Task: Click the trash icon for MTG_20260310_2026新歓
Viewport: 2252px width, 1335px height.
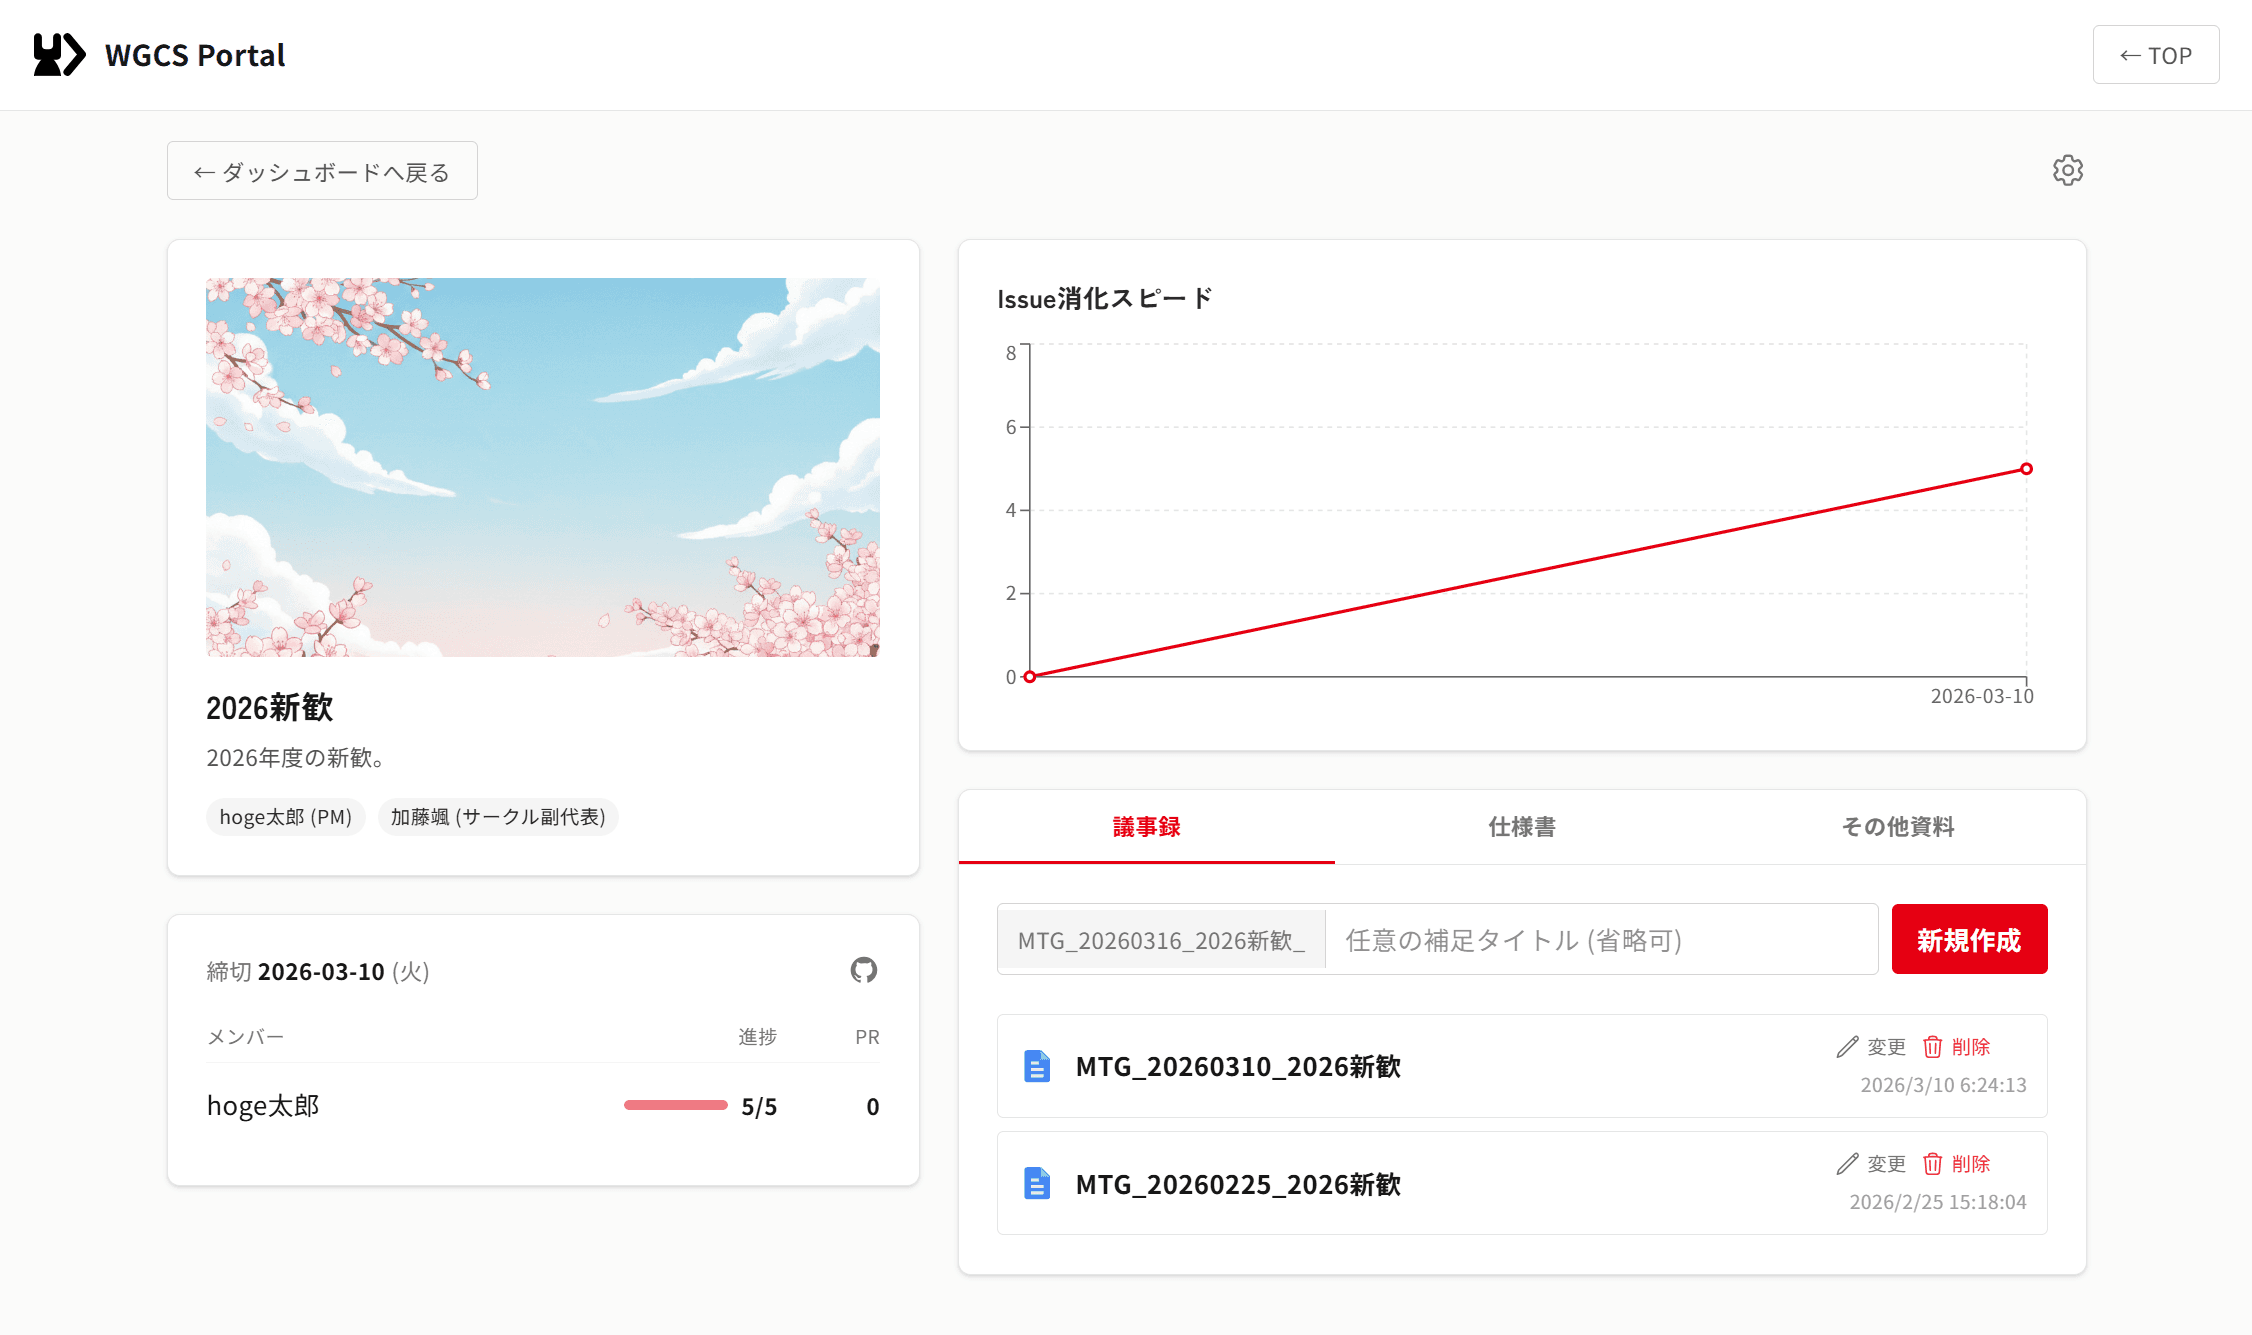Action: pos(1932,1046)
